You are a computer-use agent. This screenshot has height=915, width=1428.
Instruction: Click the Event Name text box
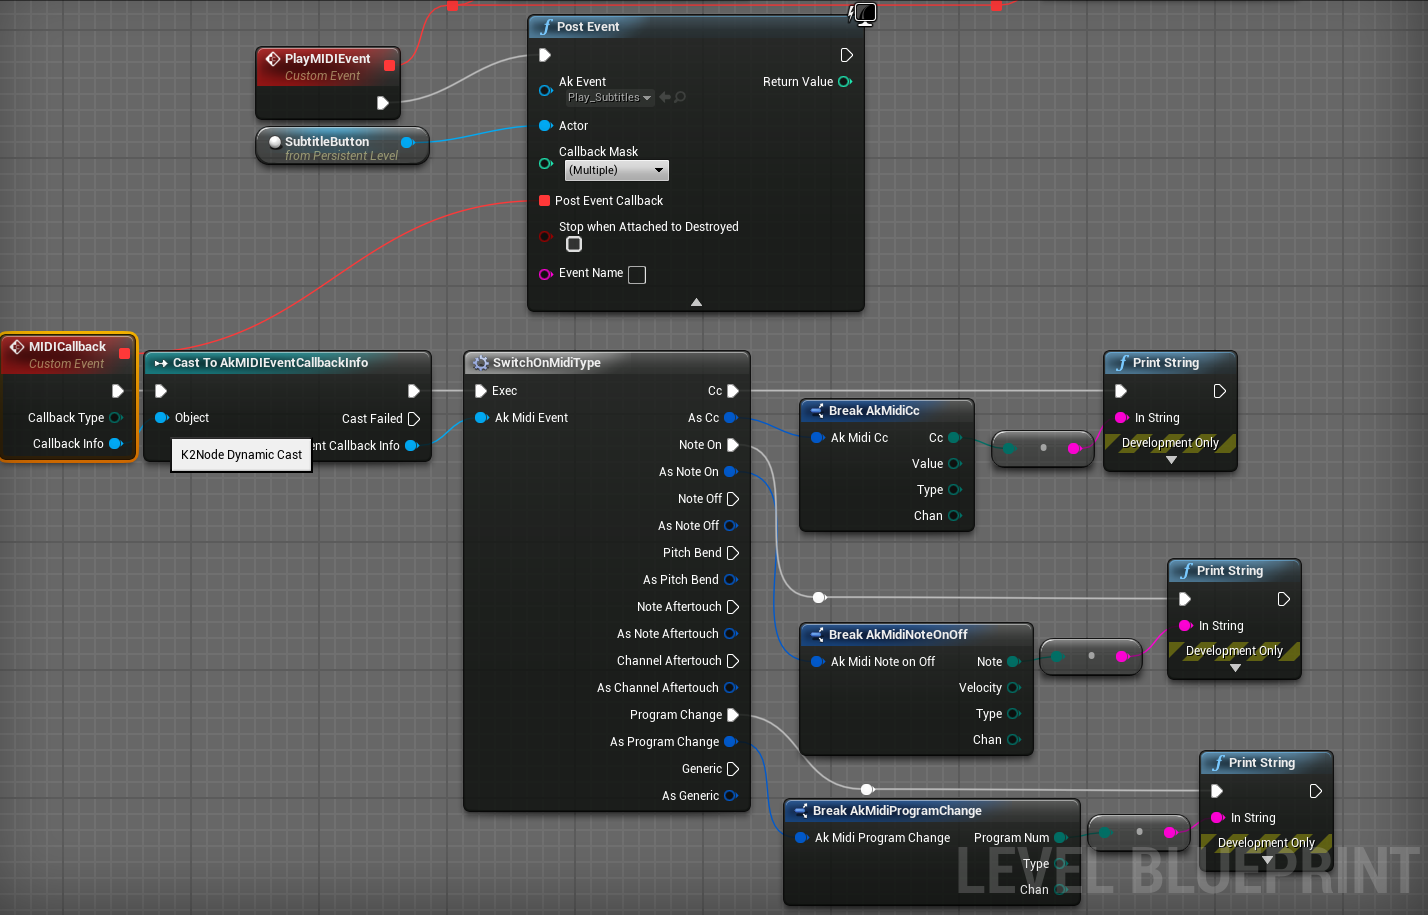637,275
